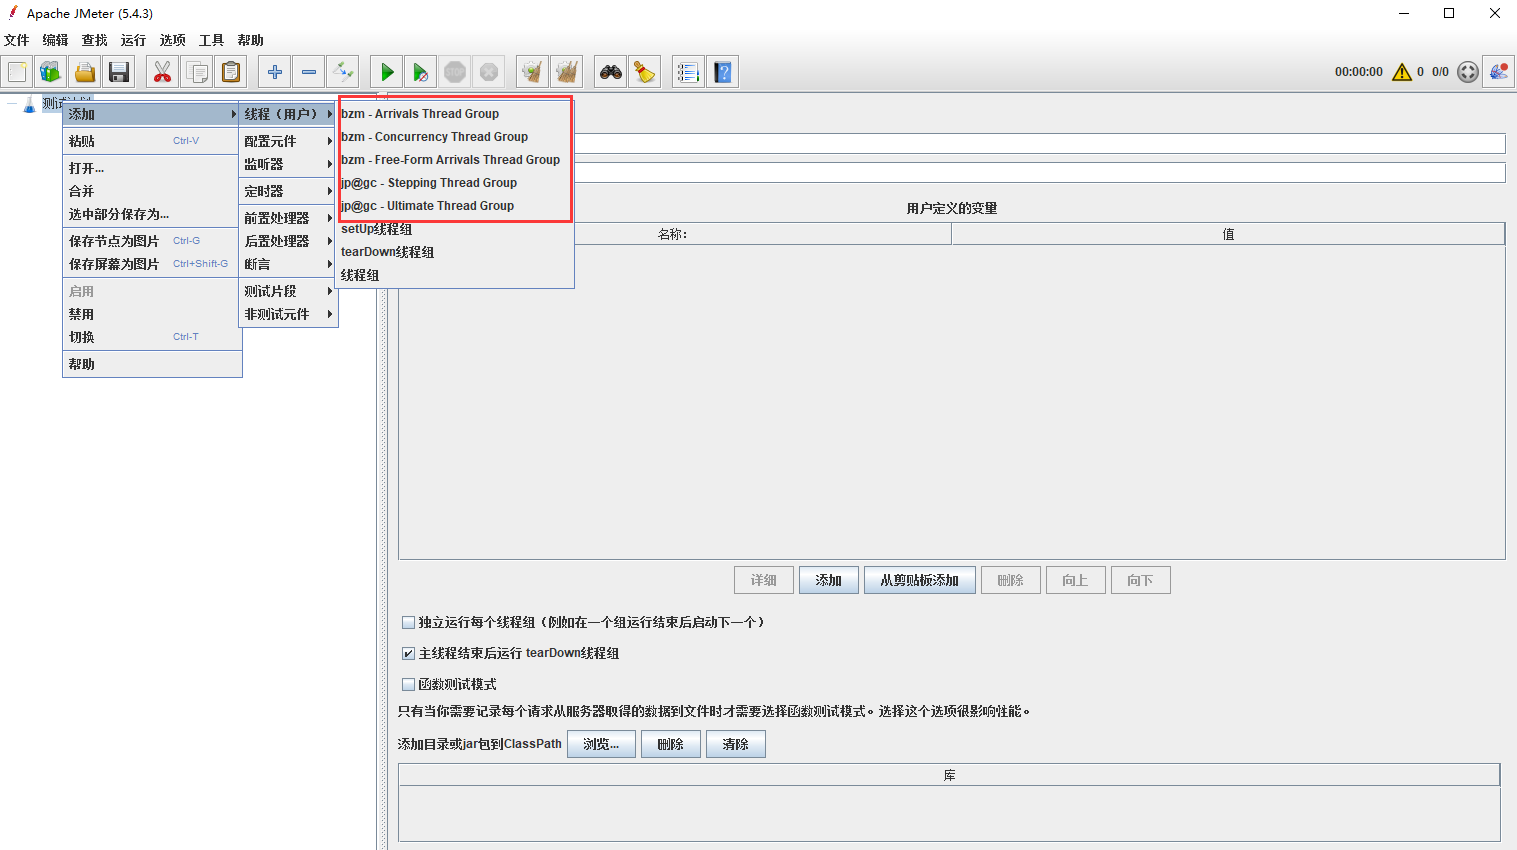1517x850 pixels.
Task: Click the scissors Cut icon
Action: pos(162,72)
